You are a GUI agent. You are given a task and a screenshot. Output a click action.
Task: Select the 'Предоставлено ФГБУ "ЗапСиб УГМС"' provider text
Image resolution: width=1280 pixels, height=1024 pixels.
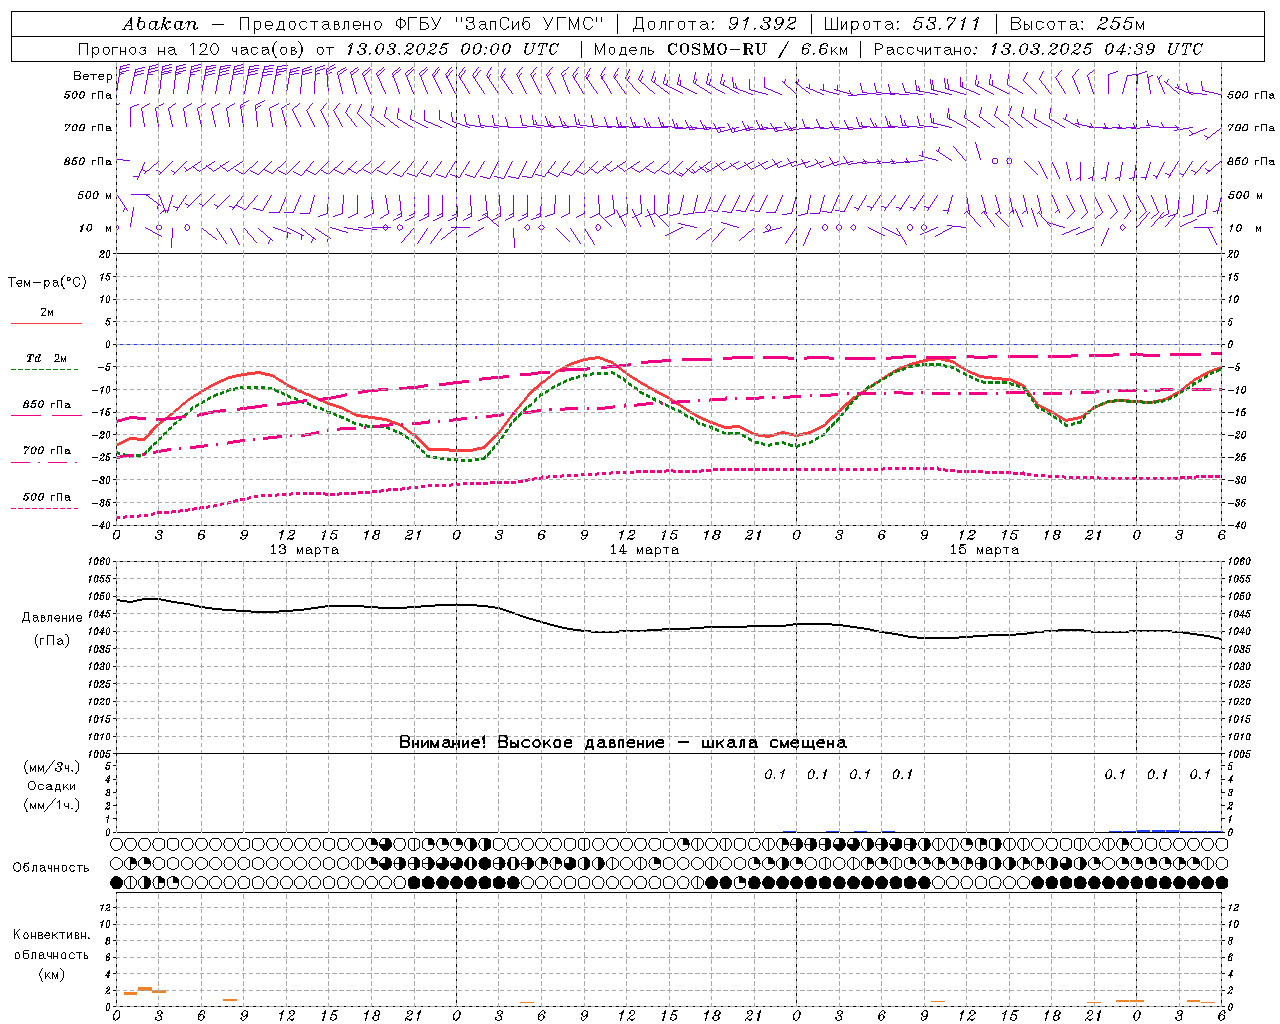click(x=421, y=24)
